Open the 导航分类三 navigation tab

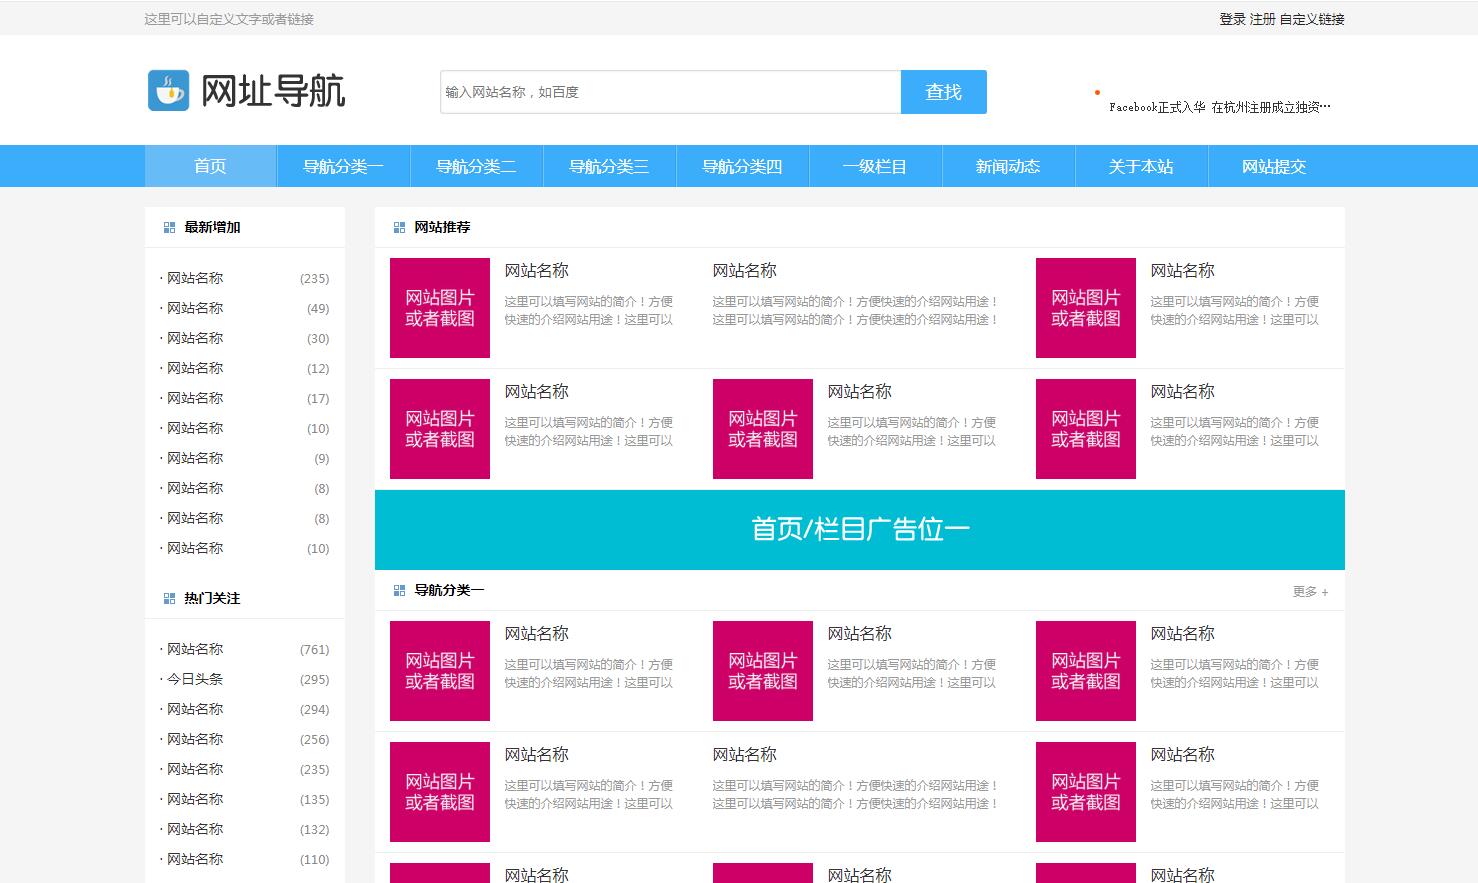pyautogui.click(x=609, y=166)
